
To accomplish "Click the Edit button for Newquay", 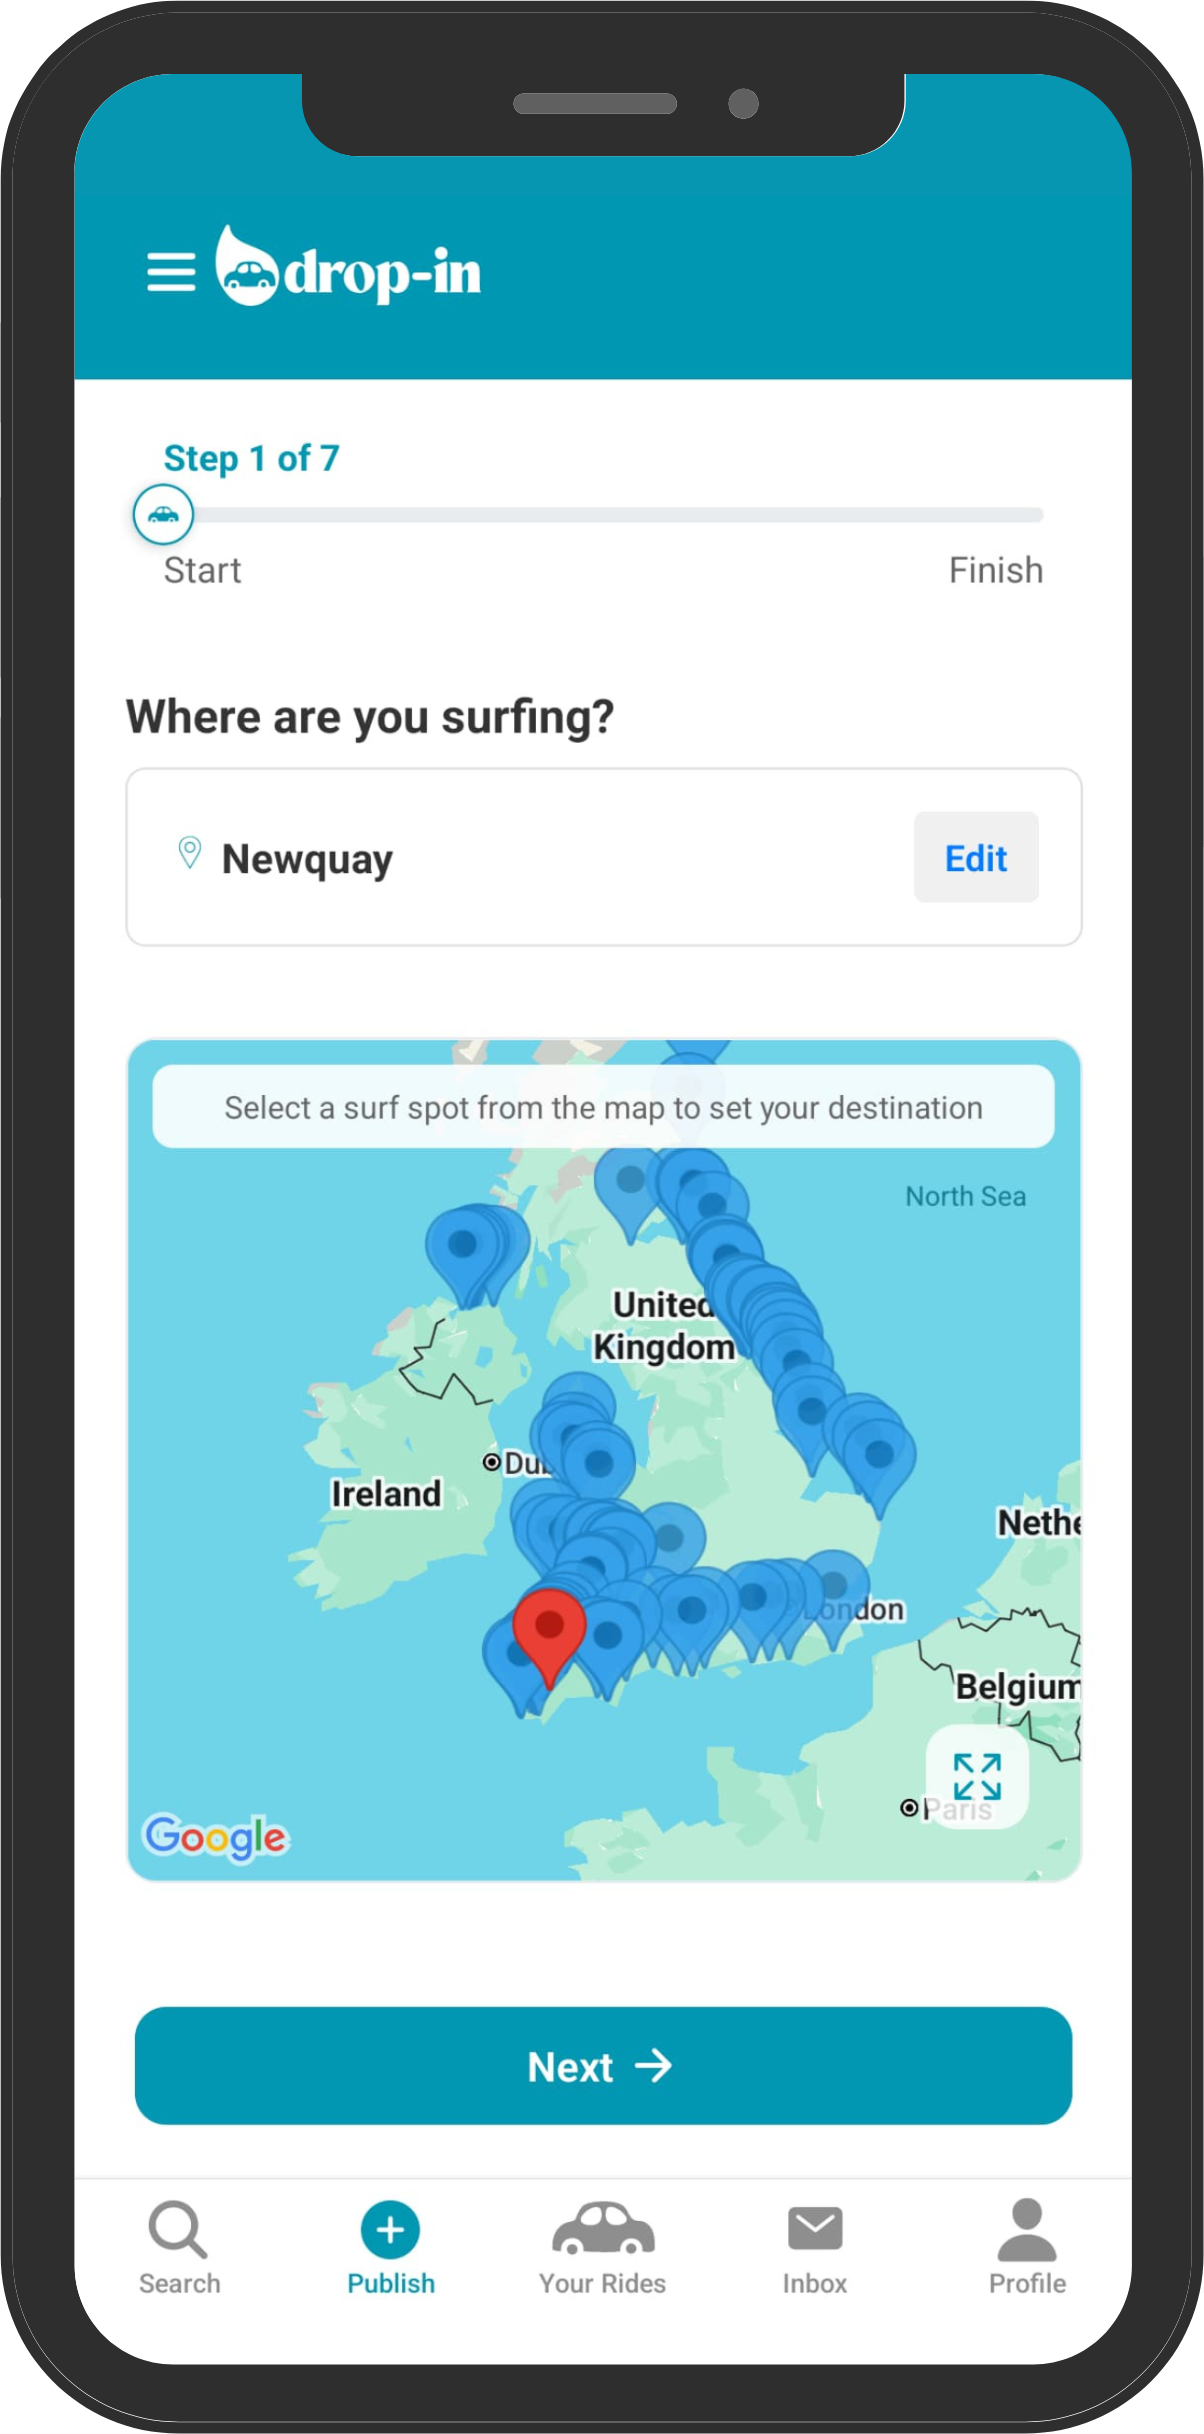I will [x=976, y=857].
